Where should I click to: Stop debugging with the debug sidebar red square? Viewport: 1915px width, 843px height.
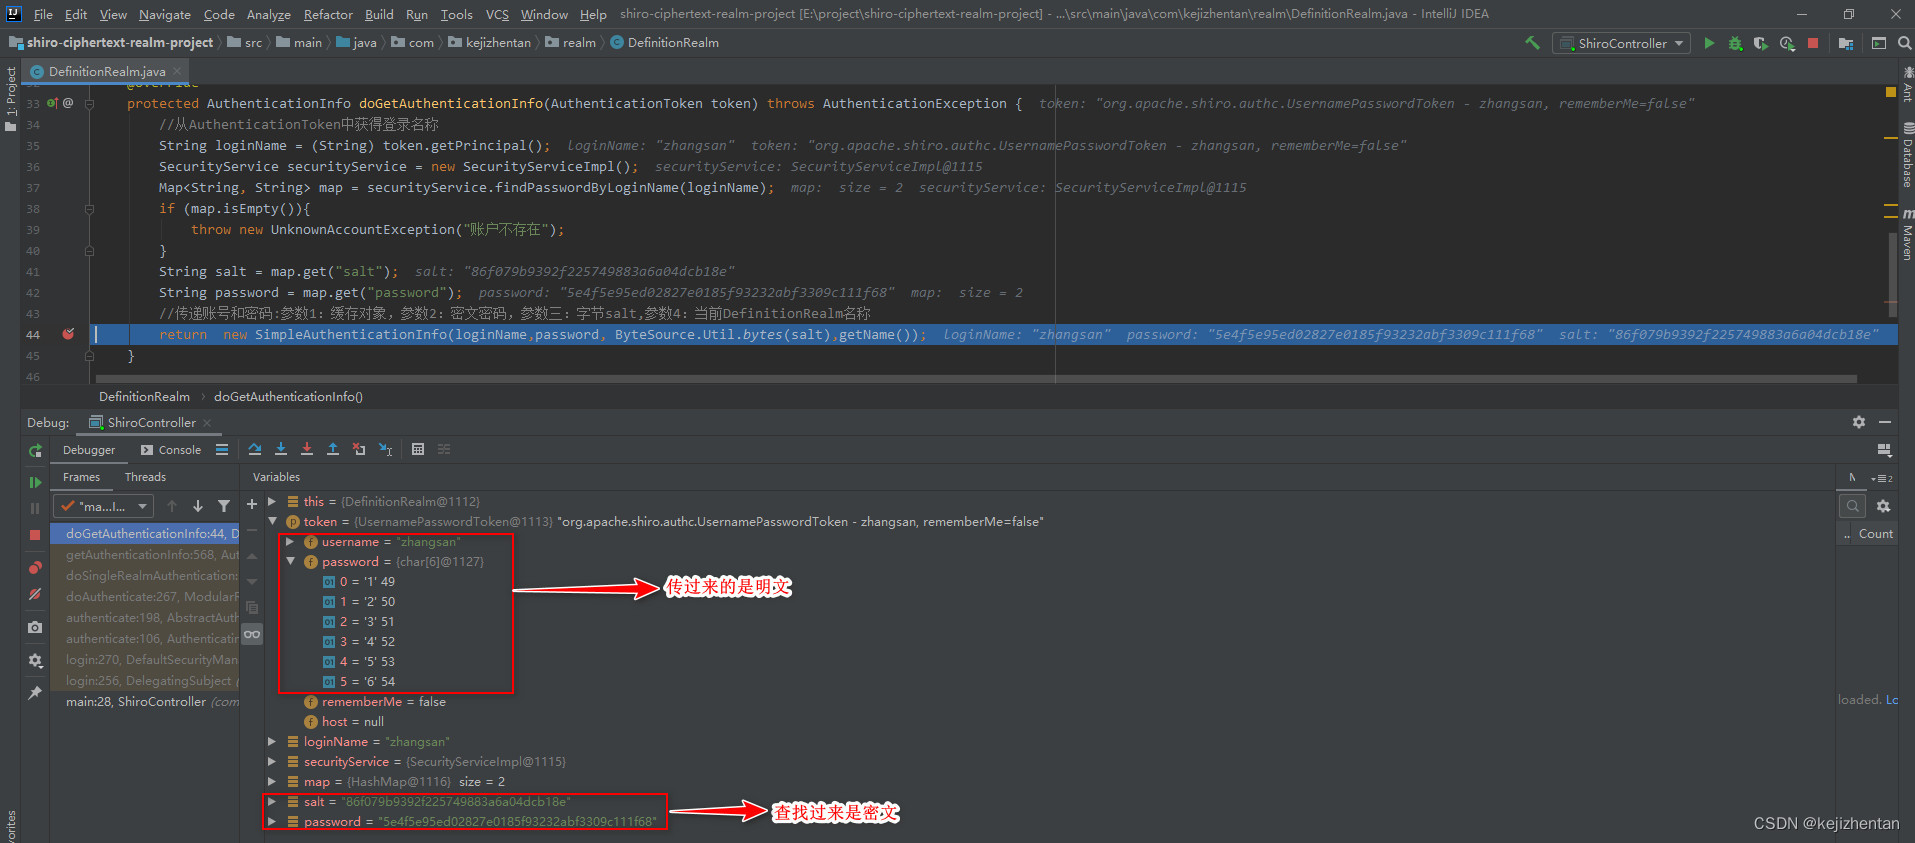35,535
